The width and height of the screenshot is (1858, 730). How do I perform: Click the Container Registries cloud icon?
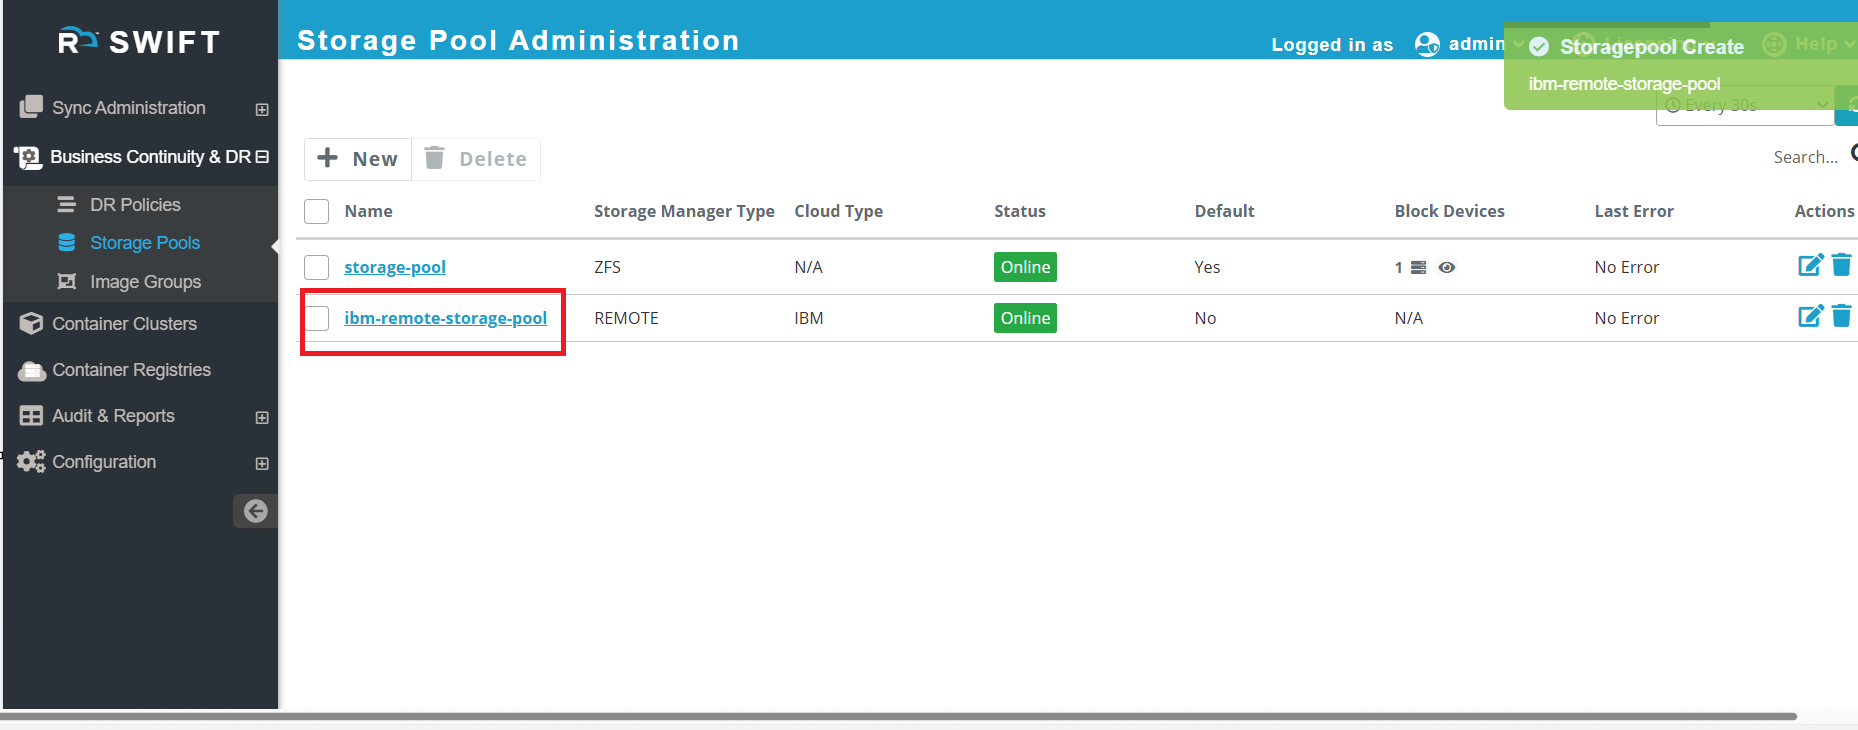[32, 370]
